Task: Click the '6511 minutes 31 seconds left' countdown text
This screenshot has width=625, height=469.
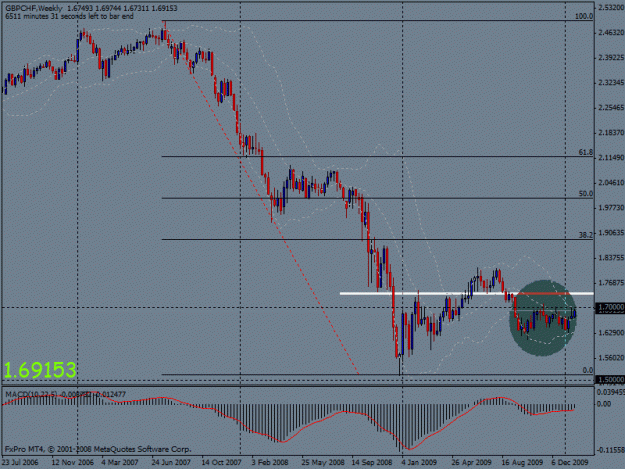Action: (69, 16)
